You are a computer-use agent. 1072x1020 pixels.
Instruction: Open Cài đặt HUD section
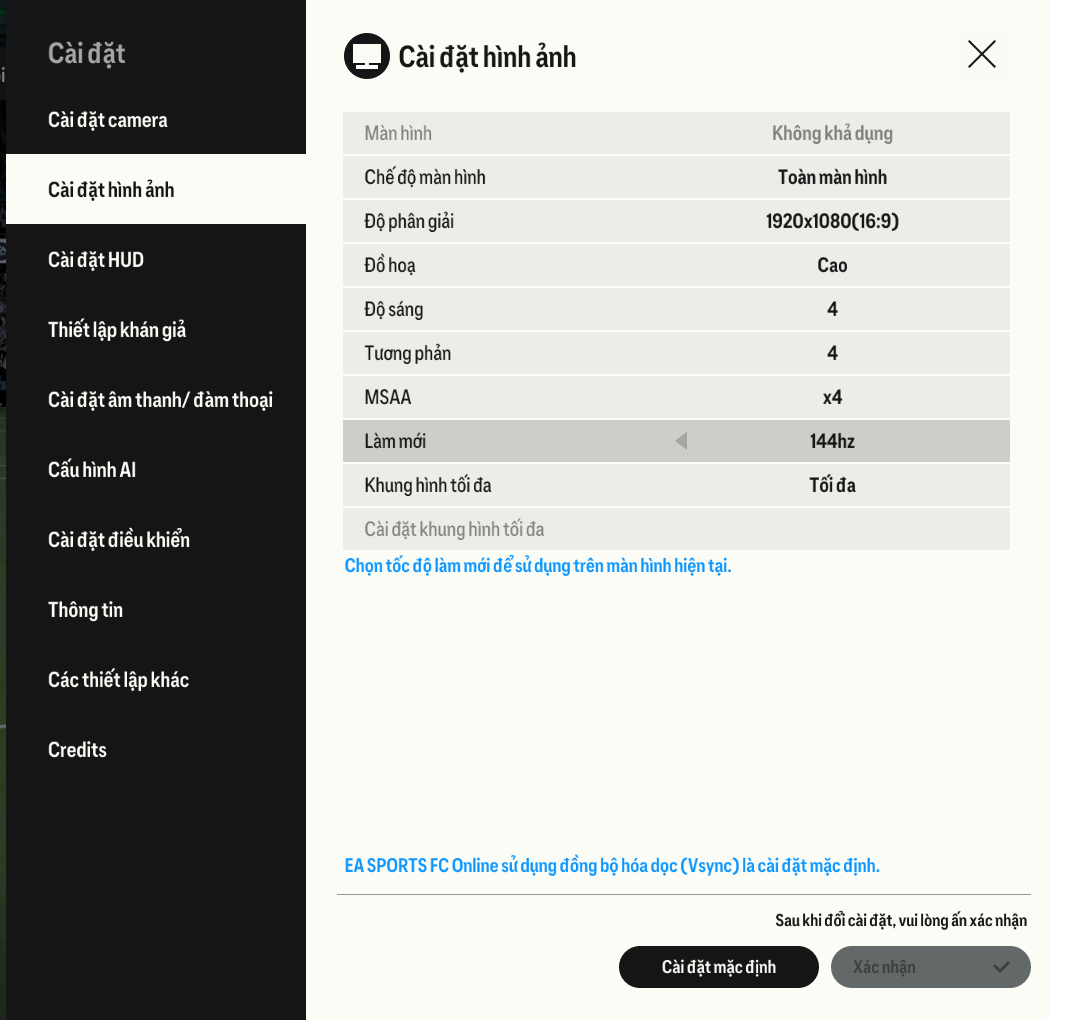tap(96, 260)
